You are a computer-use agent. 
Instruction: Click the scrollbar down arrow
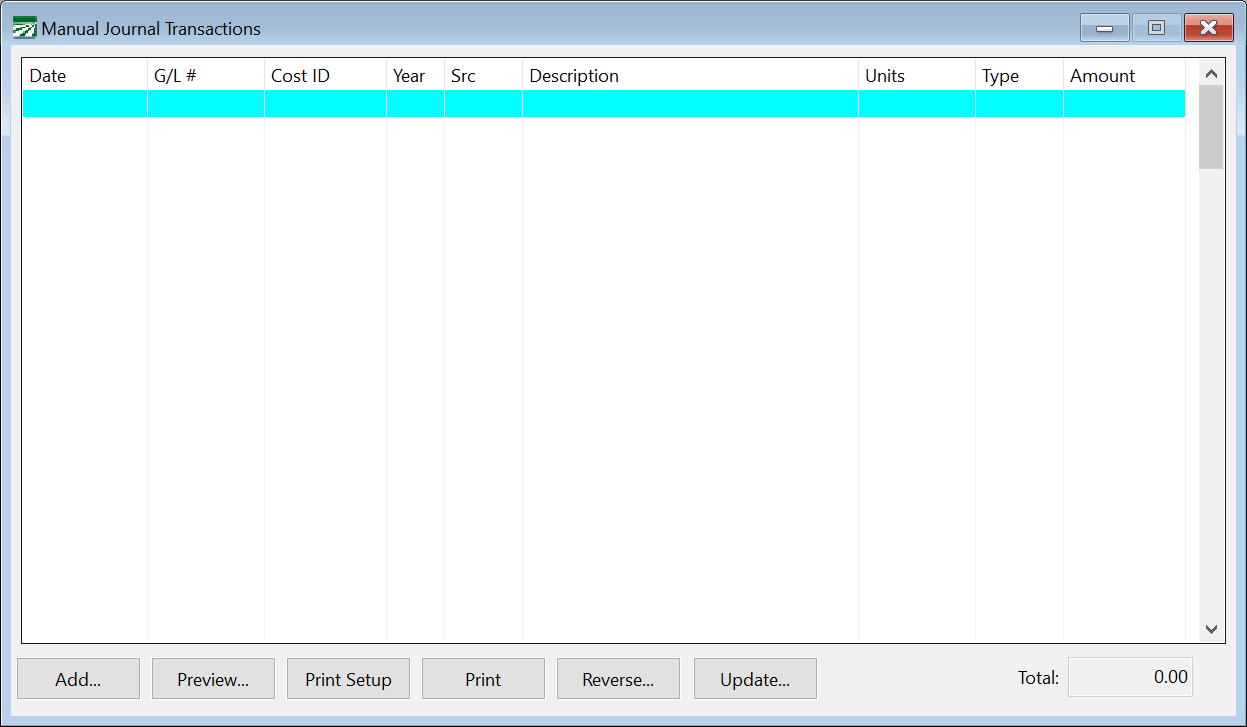(1211, 630)
